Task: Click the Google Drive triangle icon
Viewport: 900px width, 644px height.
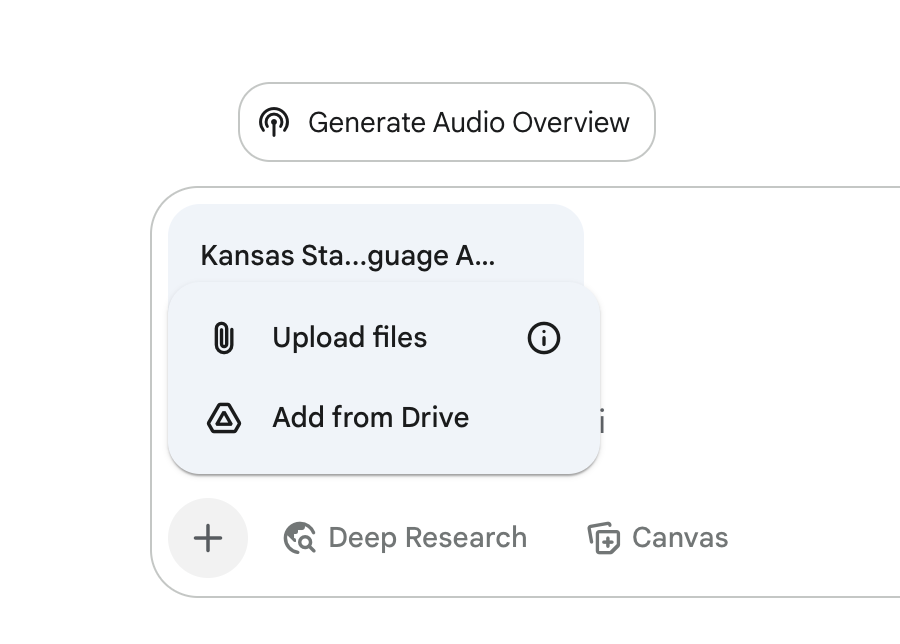Action: (x=224, y=417)
